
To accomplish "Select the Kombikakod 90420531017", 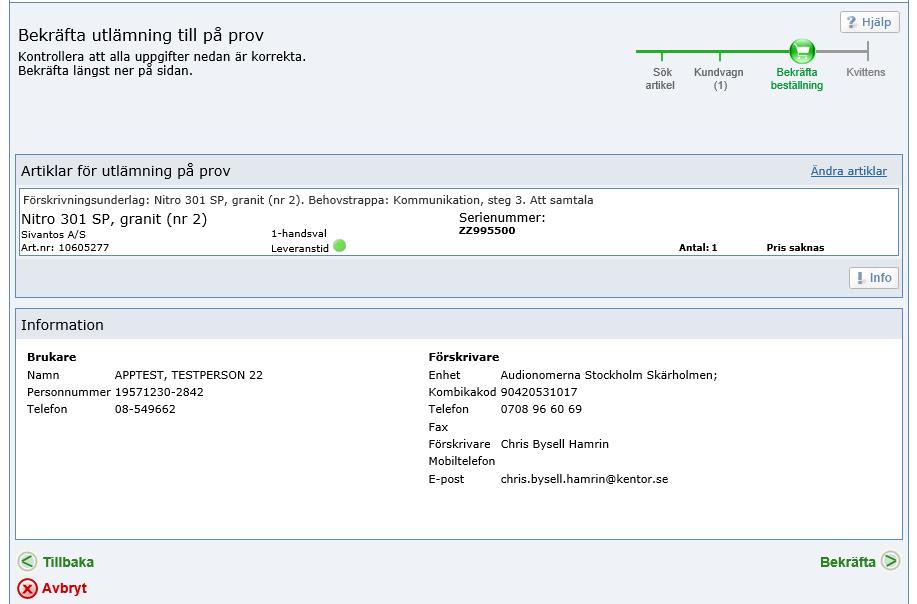I will (539, 392).
